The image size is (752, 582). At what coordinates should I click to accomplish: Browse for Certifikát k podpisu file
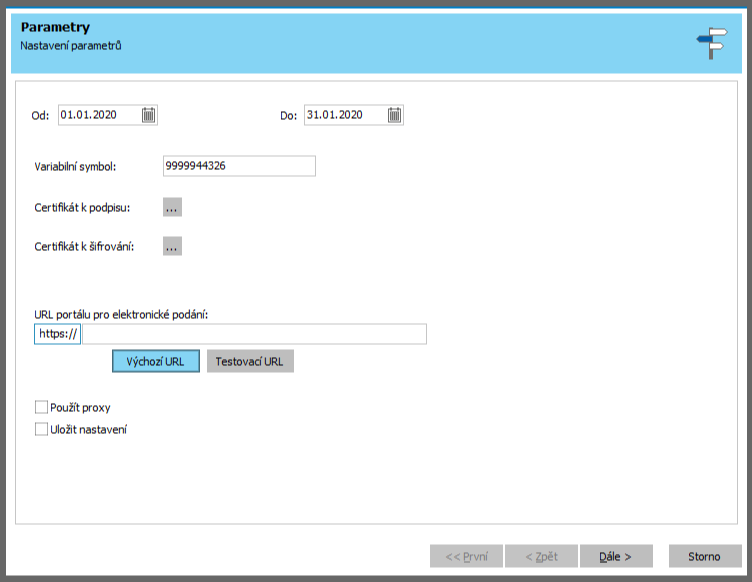coord(172,208)
